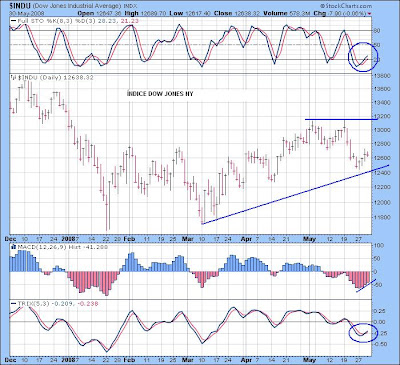The image size is (400, 365).
Task: Click the Apr label on the TRIX panel date axis
Action: (246, 360)
